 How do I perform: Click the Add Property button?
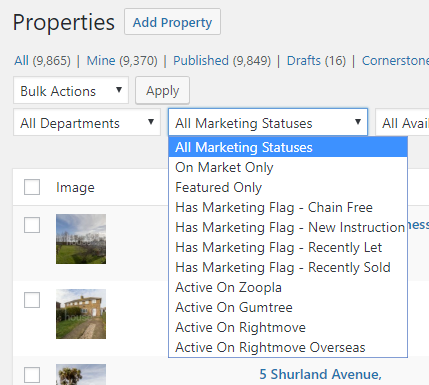172,22
